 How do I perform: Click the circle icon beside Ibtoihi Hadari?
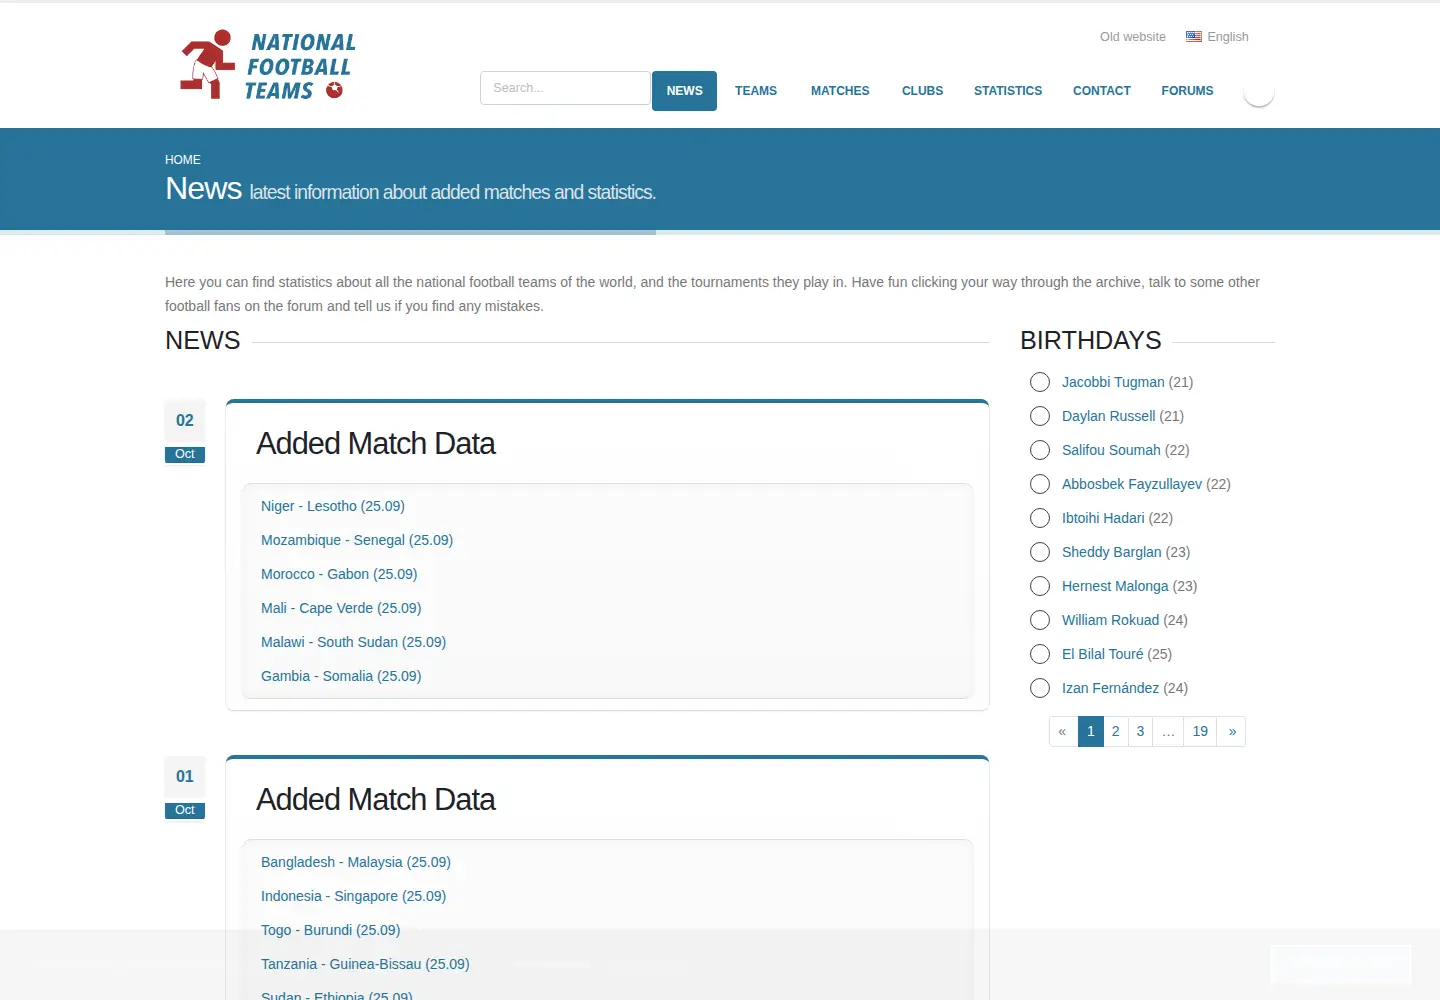(1040, 518)
